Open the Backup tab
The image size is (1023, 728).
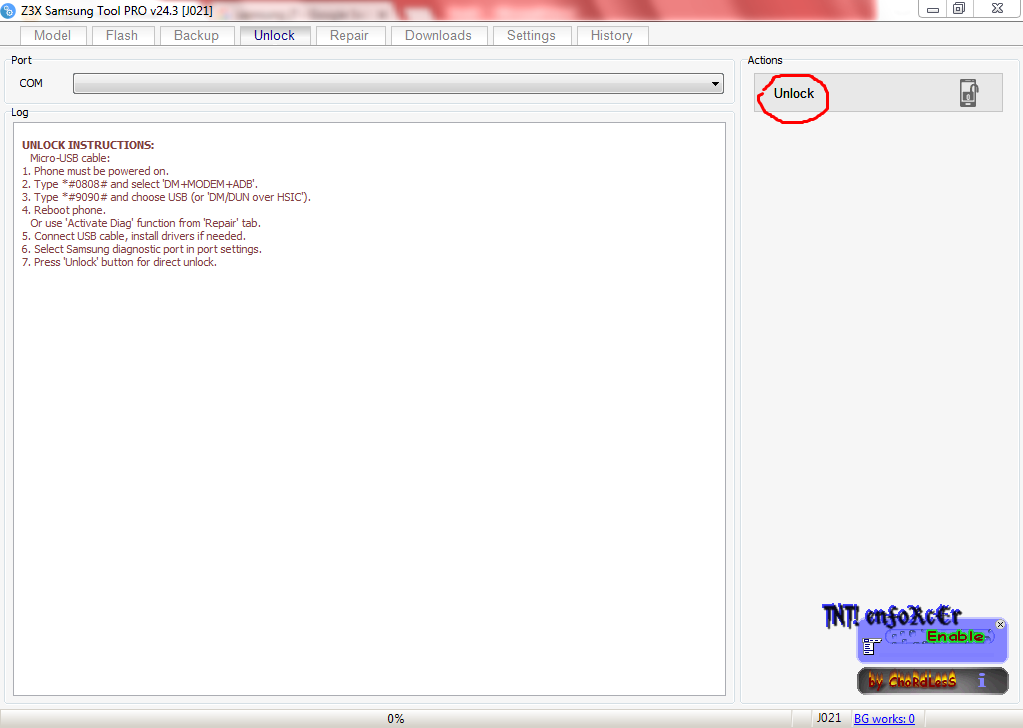click(196, 35)
